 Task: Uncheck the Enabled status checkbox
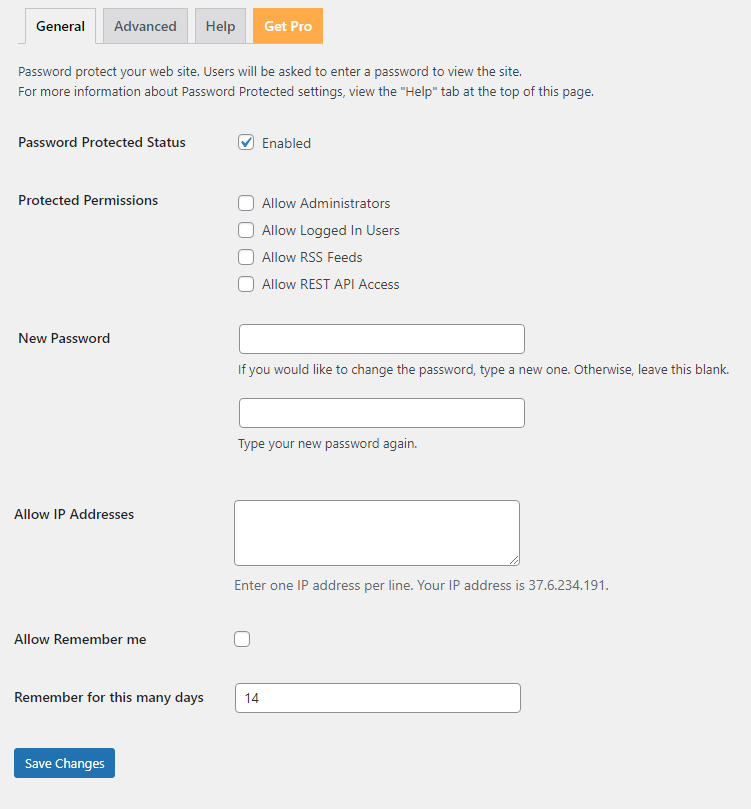(x=246, y=142)
